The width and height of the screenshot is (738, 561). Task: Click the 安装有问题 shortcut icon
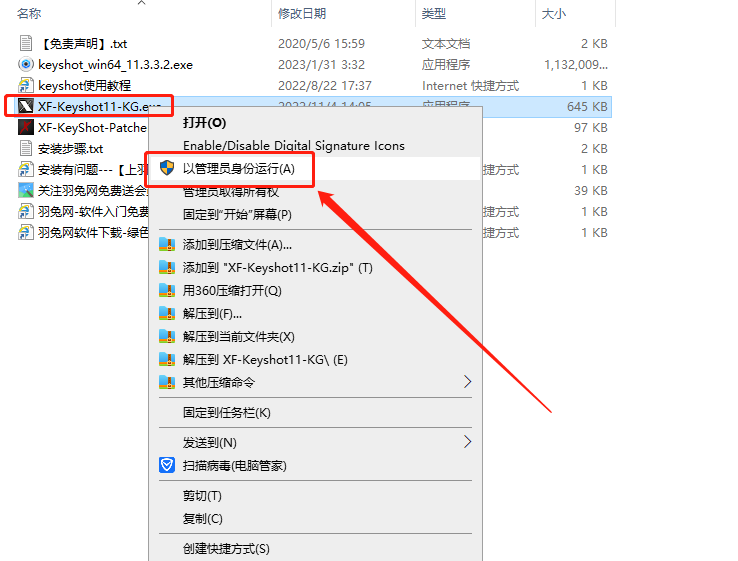coord(26,169)
